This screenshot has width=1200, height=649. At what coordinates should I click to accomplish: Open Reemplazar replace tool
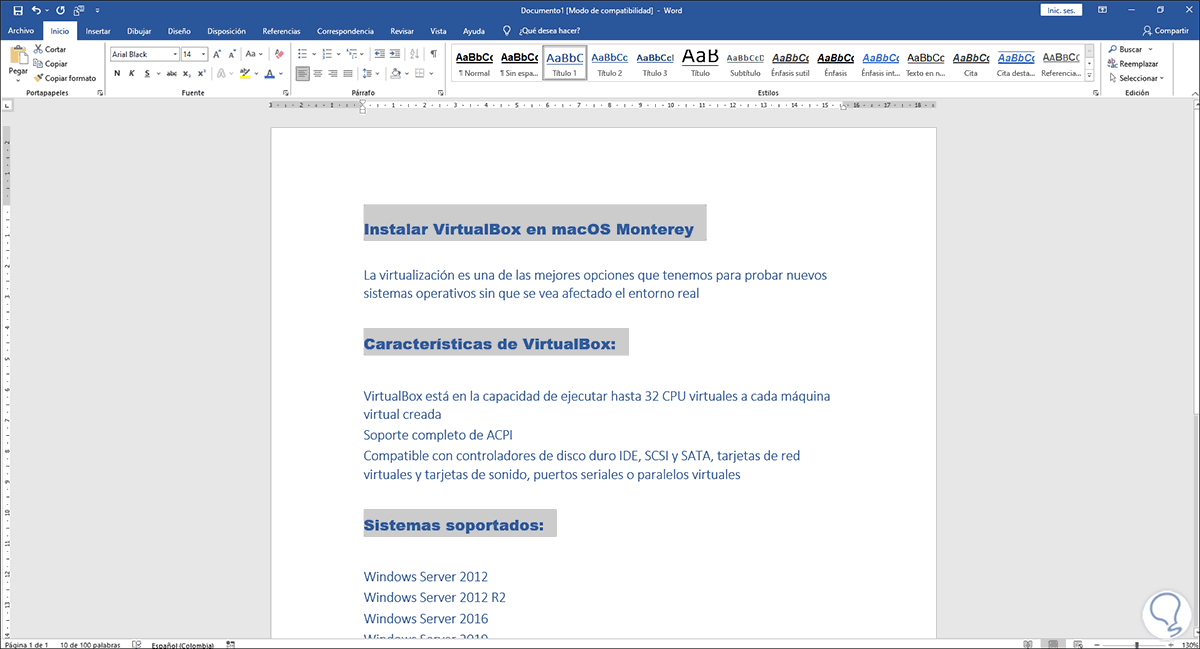point(1133,63)
